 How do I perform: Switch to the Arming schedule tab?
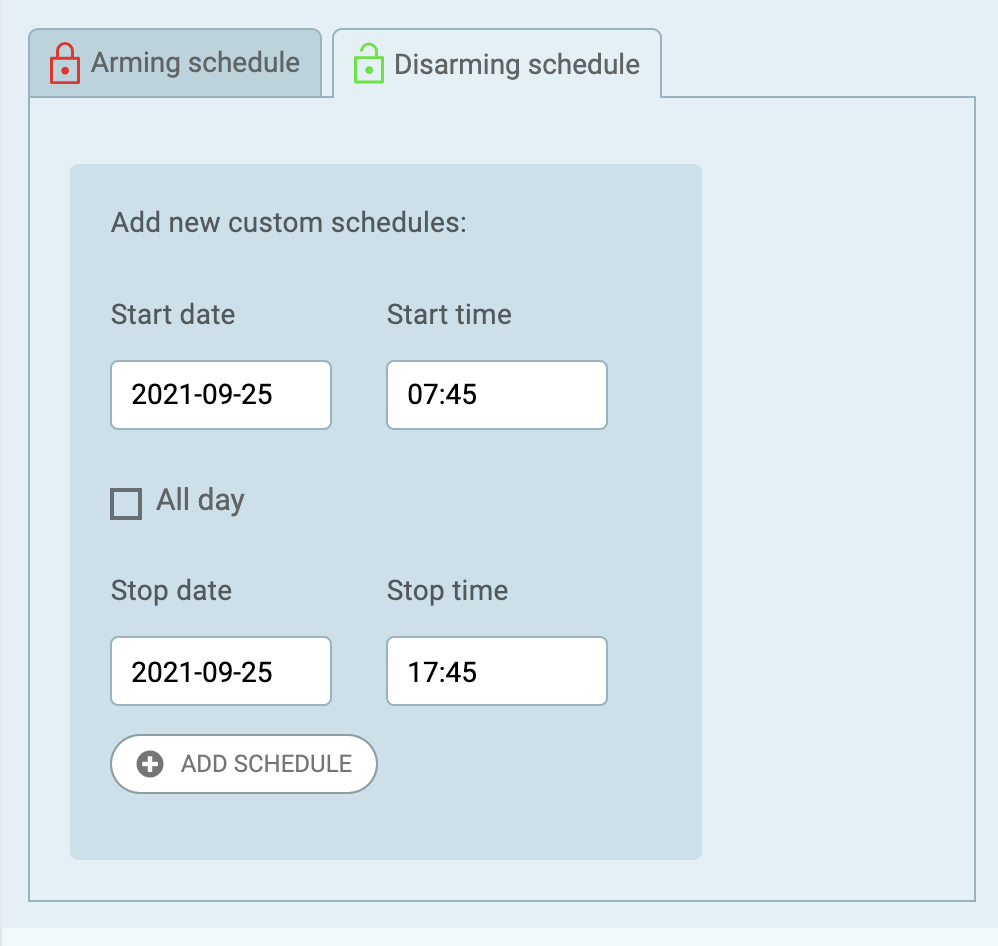click(x=175, y=63)
